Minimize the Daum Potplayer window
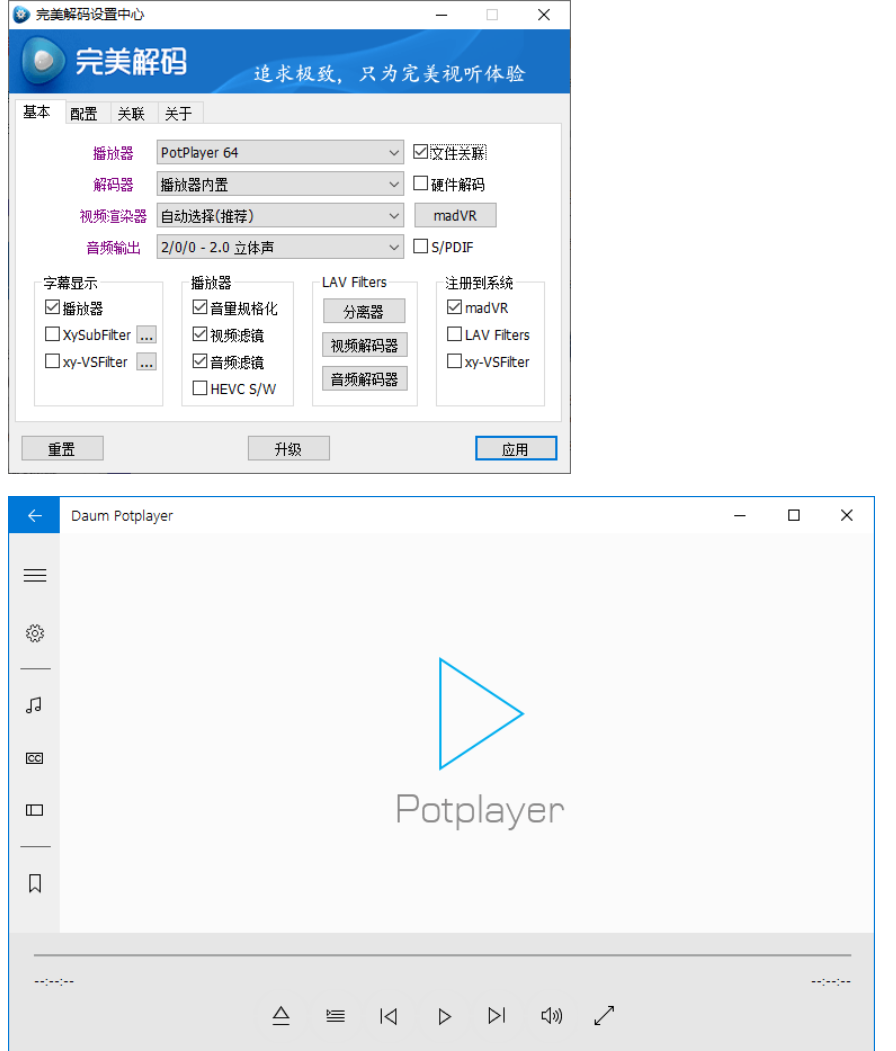The height and width of the screenshot is (1051, 896). coord(740,515)
